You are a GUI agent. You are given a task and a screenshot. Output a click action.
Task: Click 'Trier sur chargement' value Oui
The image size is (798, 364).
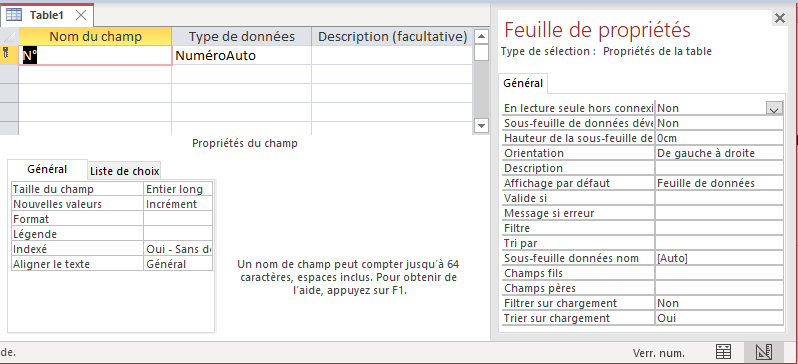(x=719, y=318)
